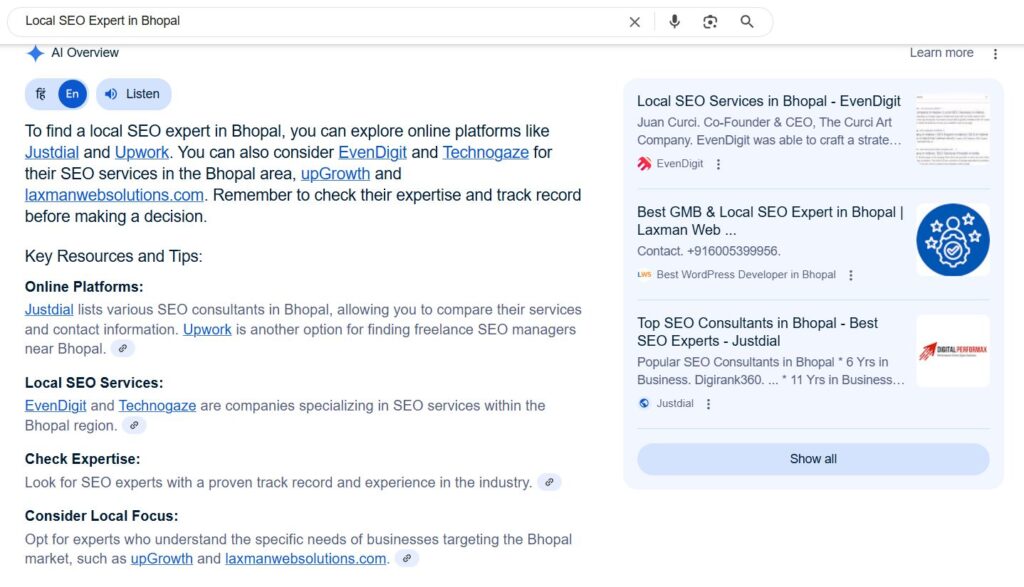Click the 'Check Expertise:' heading
Viewport: 1024px width, 587px height.
tap(82, 459)
